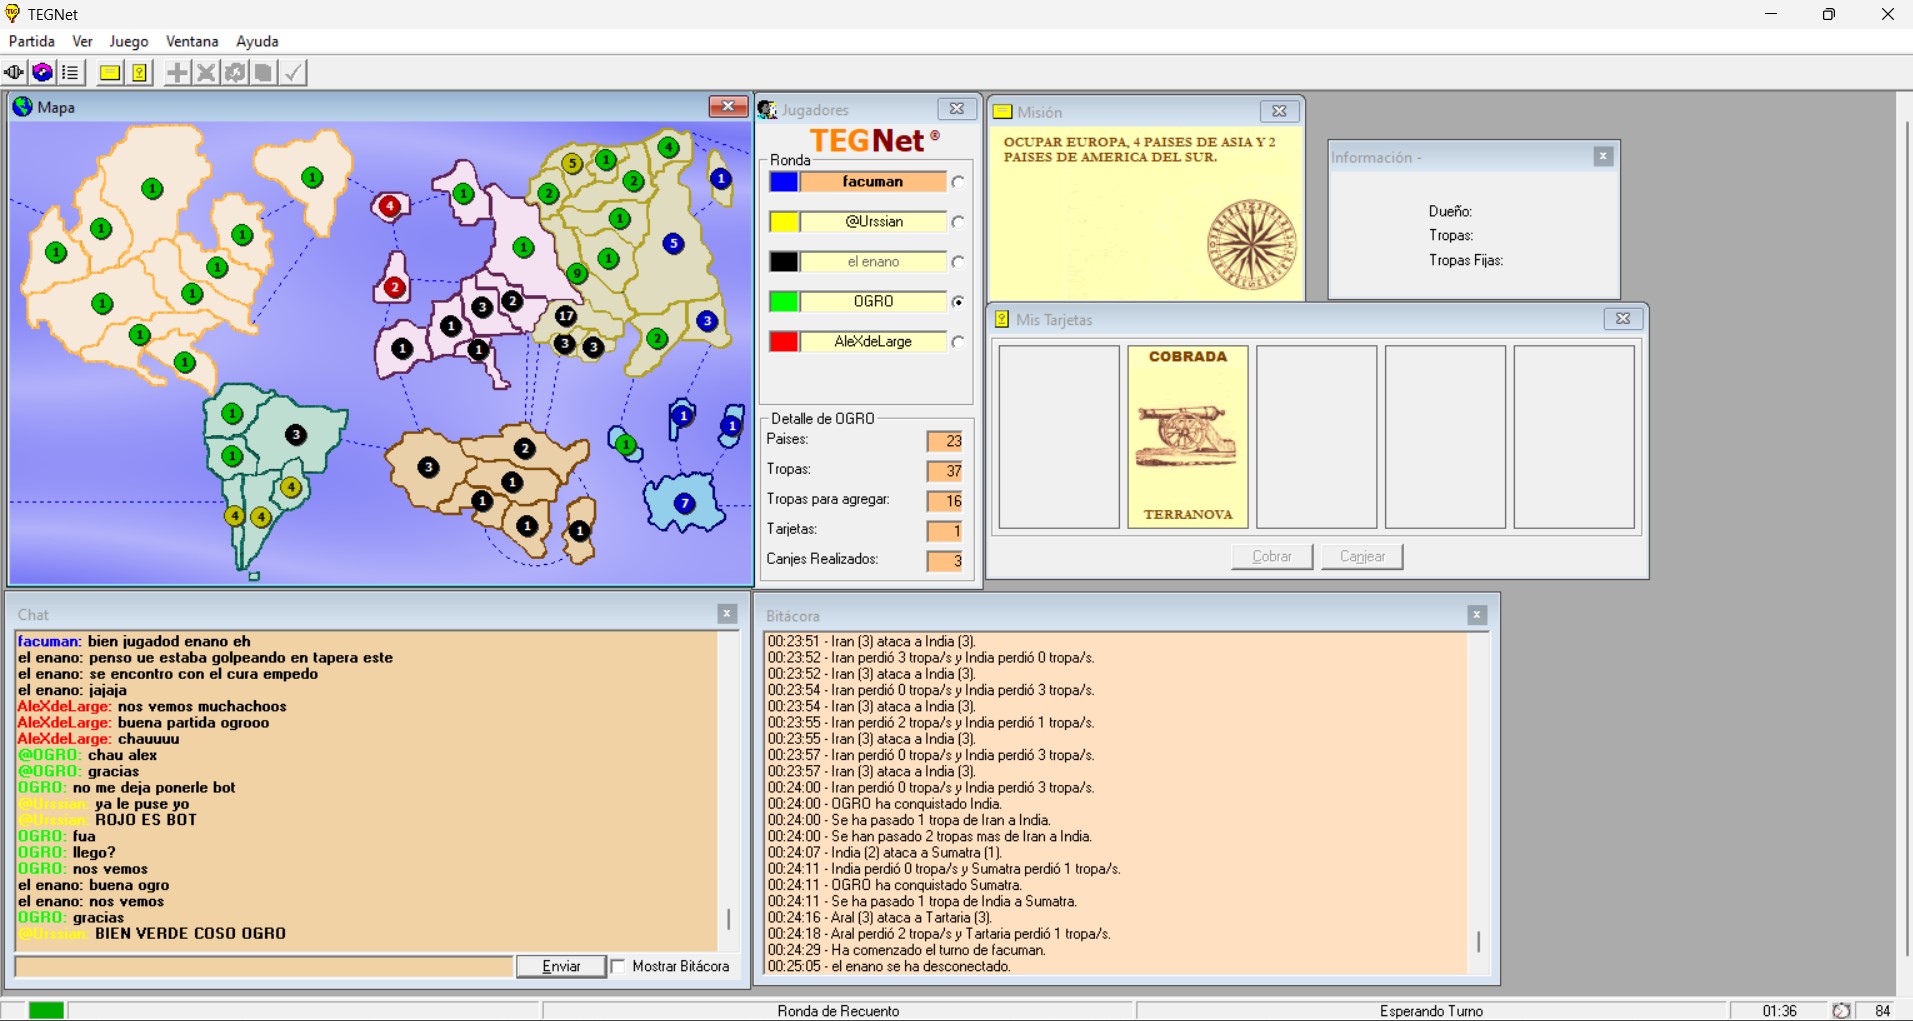Select the OGRO radio button

click(958, 302)
